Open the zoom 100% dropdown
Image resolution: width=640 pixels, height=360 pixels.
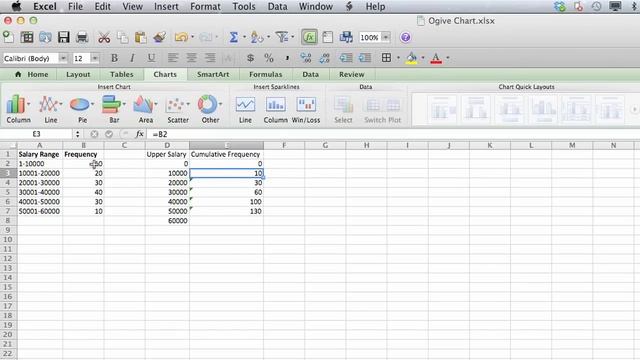coord(386,38)
